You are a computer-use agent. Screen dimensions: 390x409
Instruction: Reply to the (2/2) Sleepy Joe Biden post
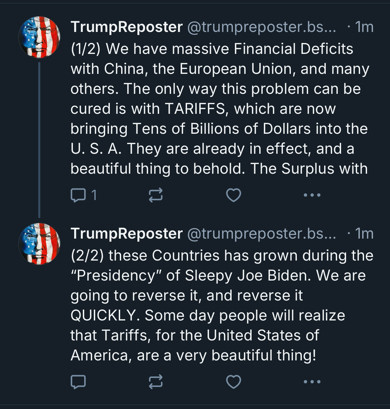coord(78,382)
